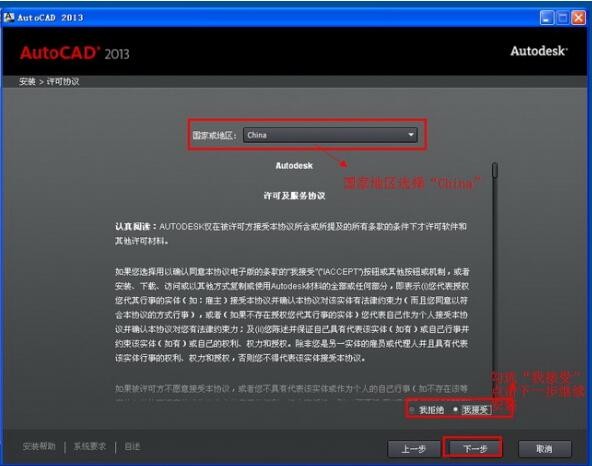Select the 我接受 (I Accept) radio button
592x466 pixels.
[x=455, y=409]
